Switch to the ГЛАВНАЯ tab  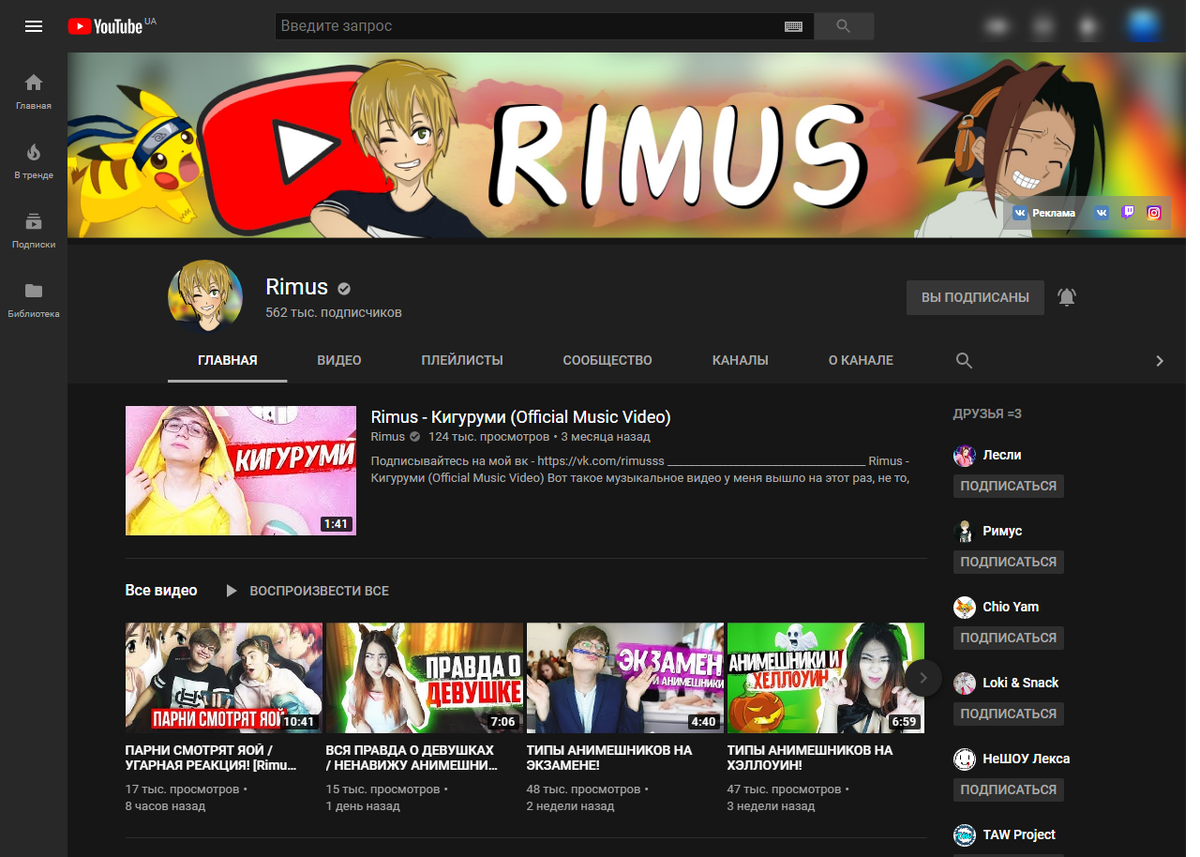pyautogui.click(x=227, y=360)
